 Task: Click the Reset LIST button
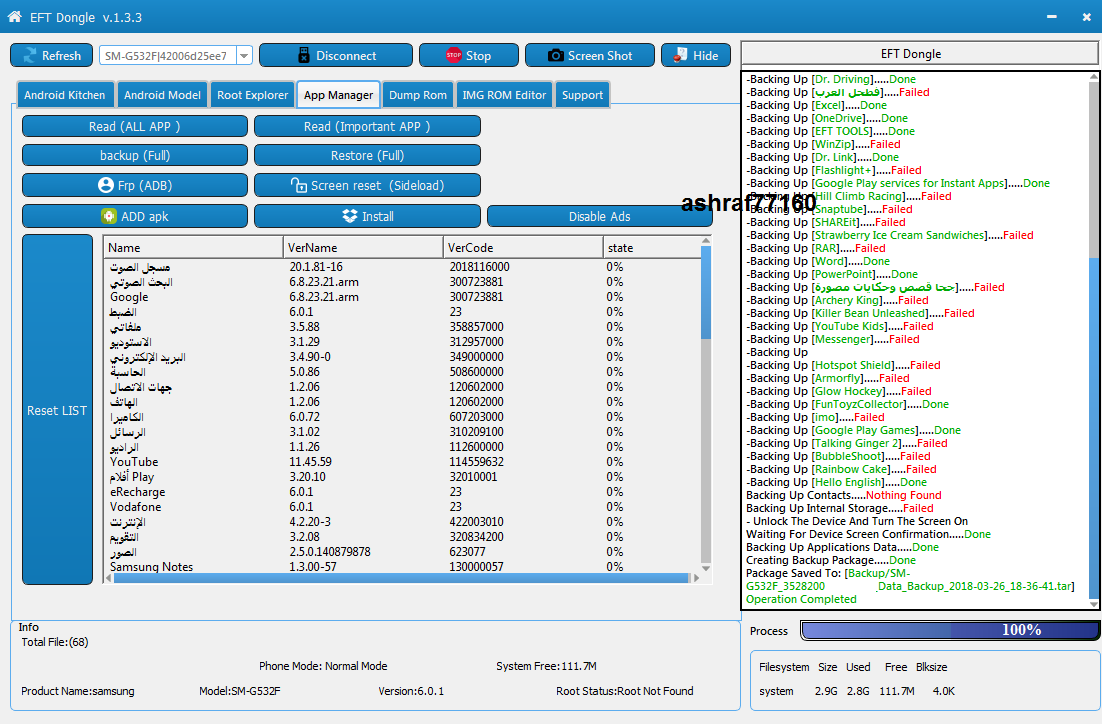[x=57, y=410]
